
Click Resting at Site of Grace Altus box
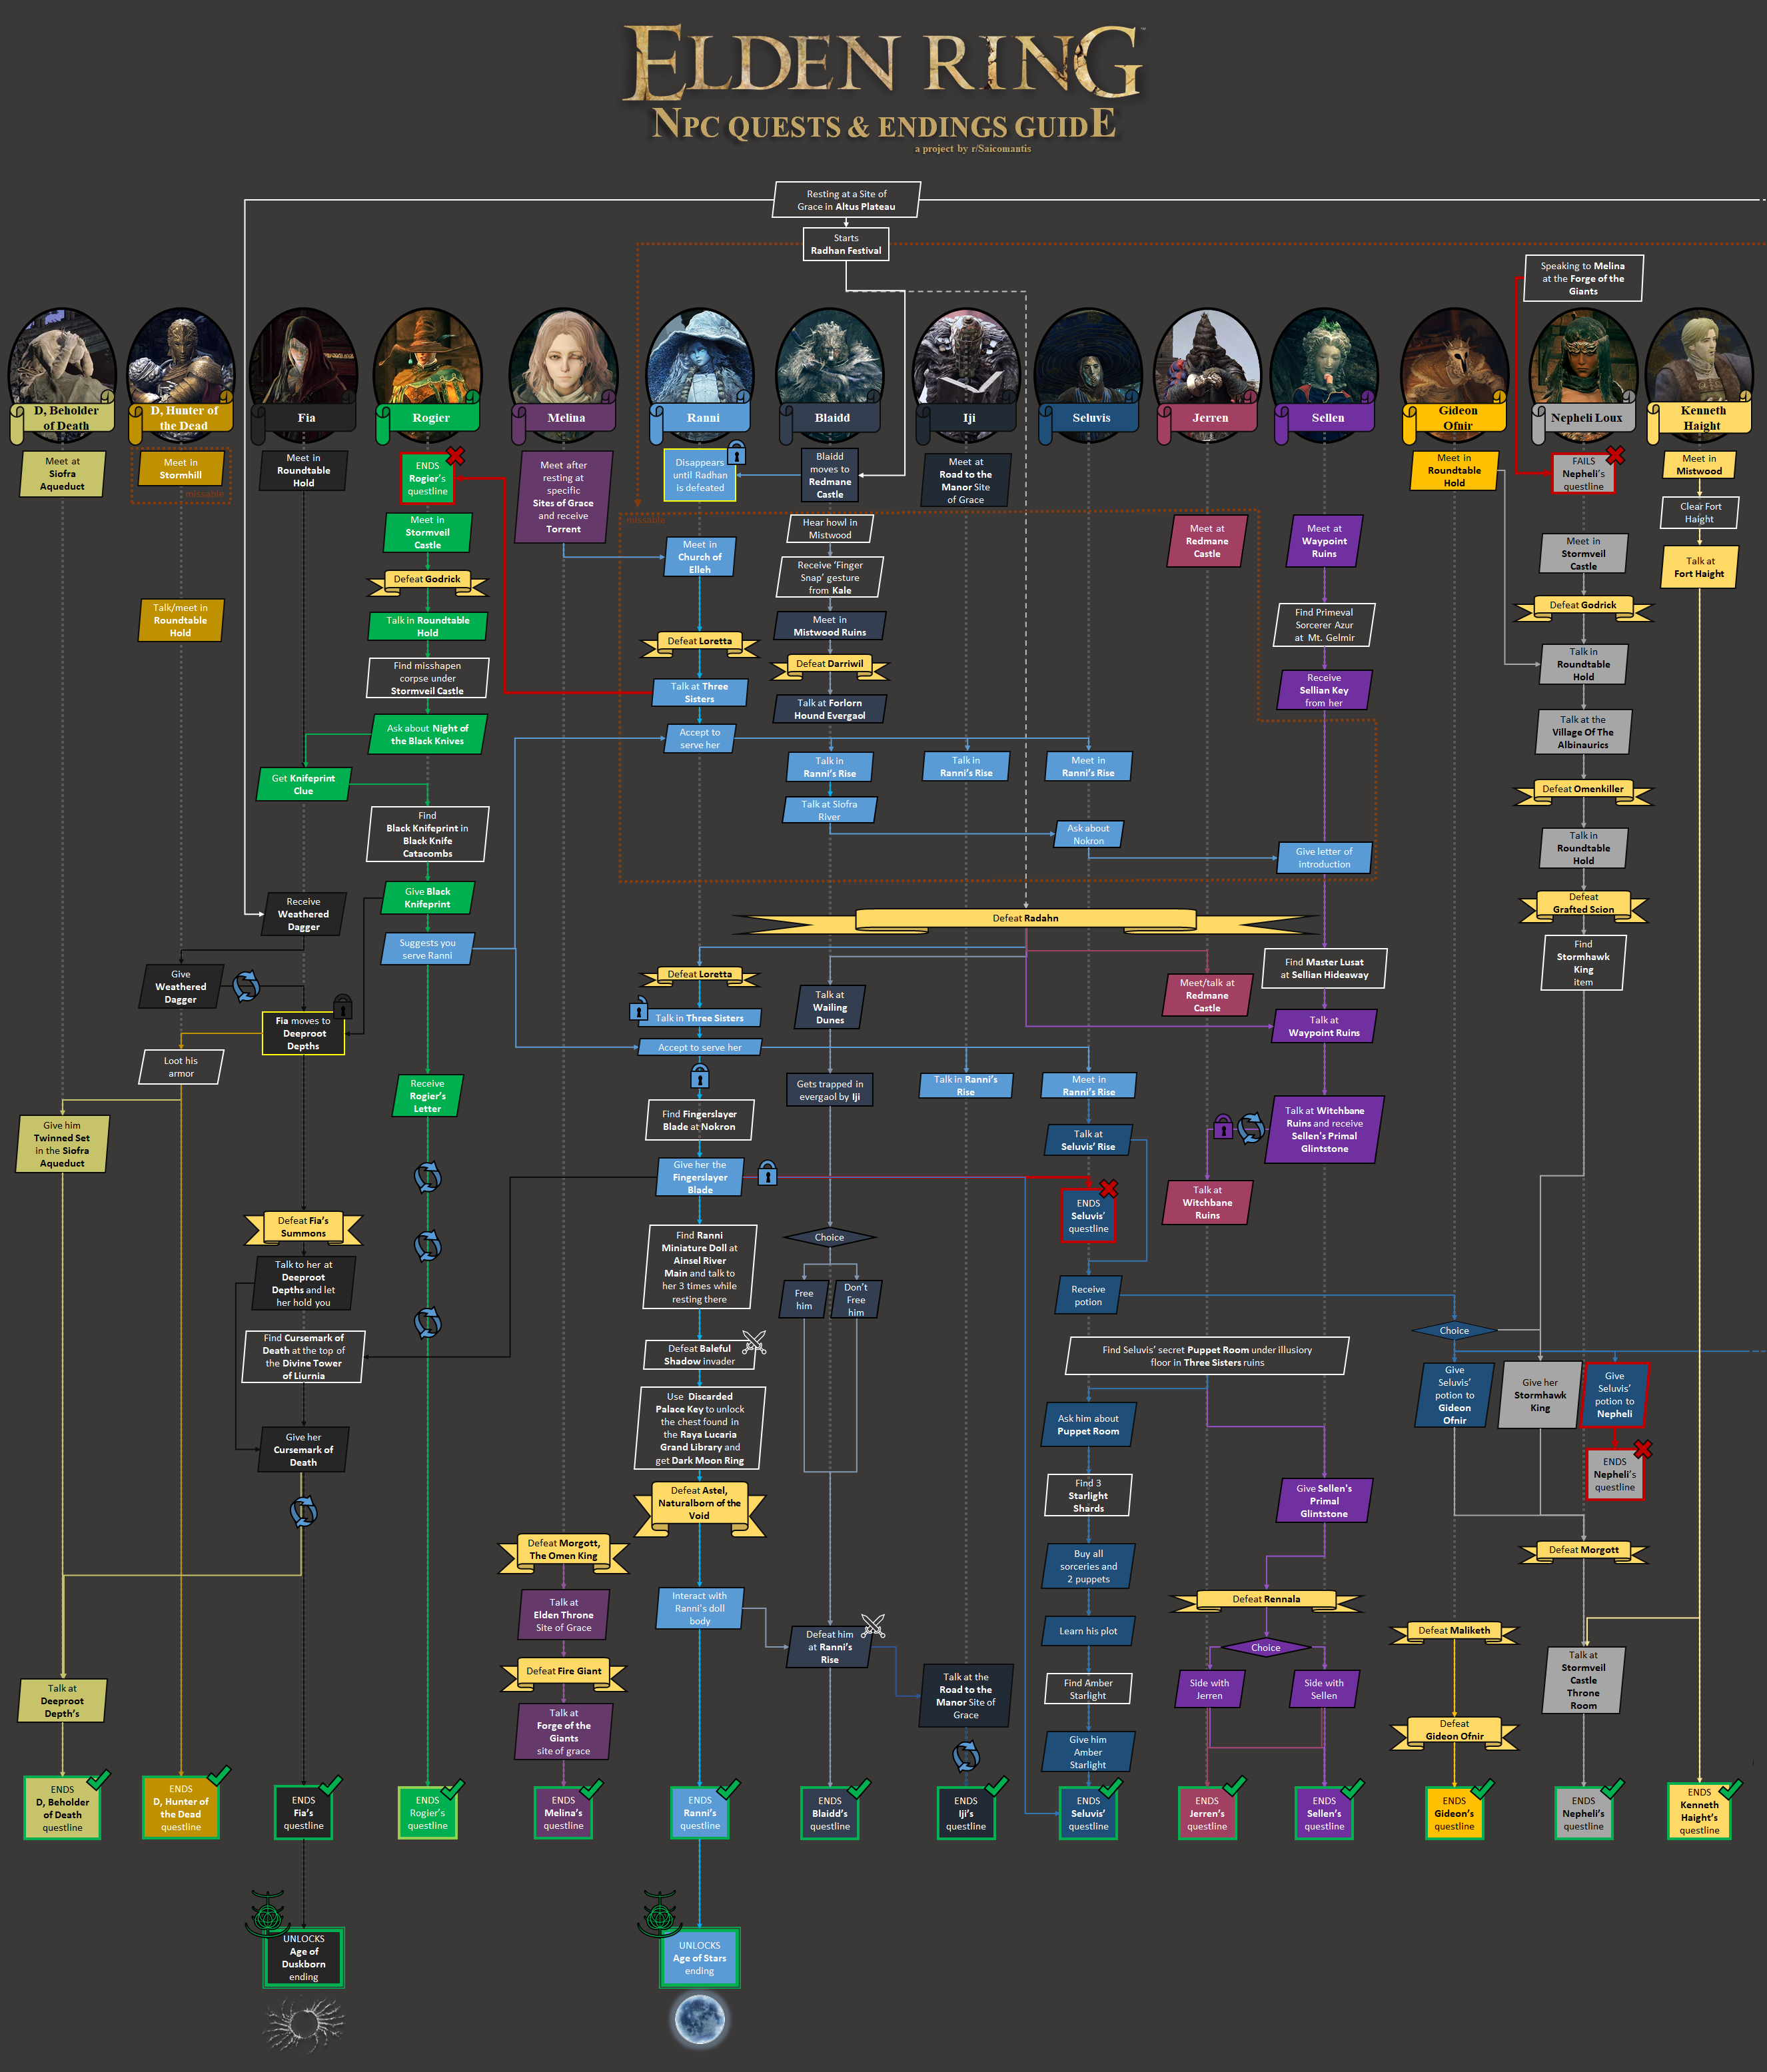[x=846, y=200]
